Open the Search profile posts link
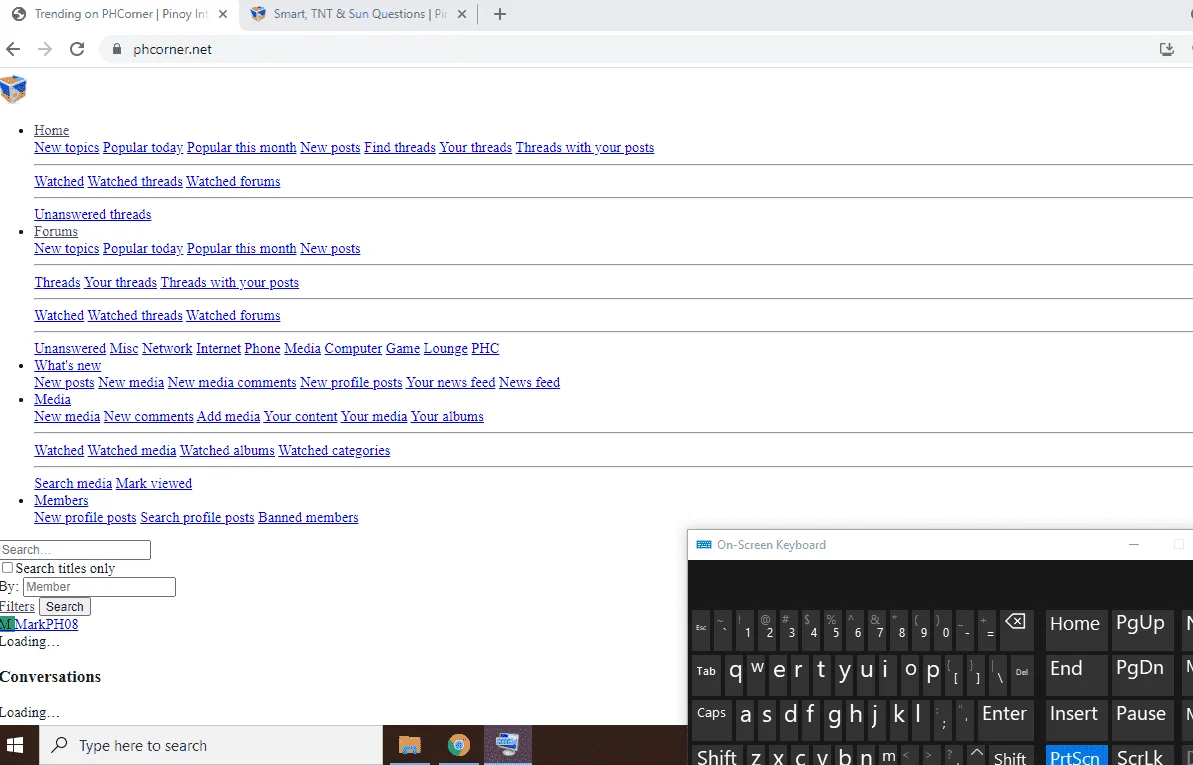1193x765 pixels. click(197, 518)
